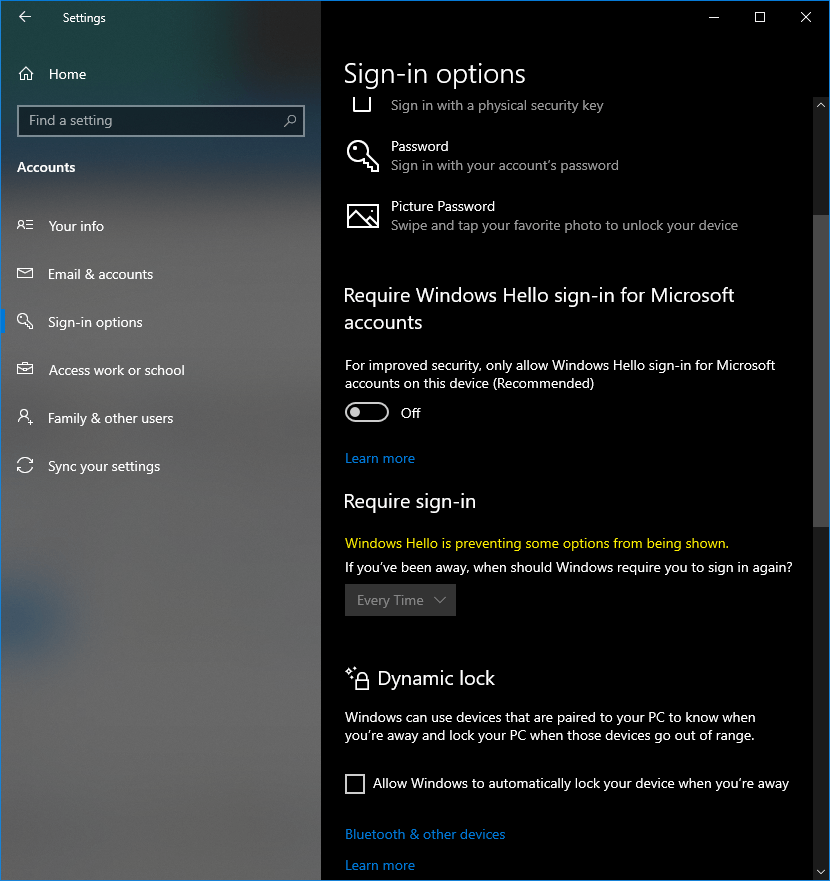Click the Dynamic lock padlock icon
Image resolution: width=830 pixels, height=881 pixels.
(x=357, y=678)
